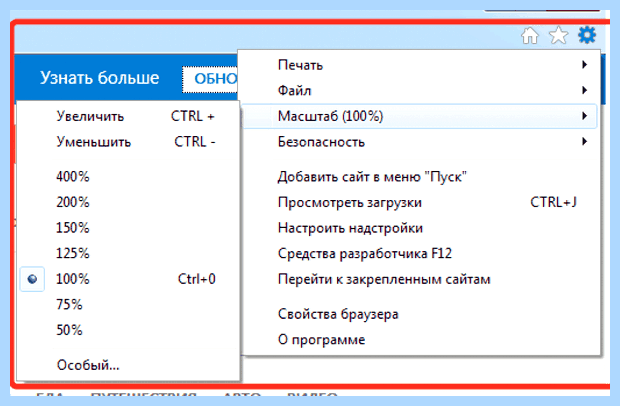Select Просмотреть загрузки
Viewport: 620px width, 406px height.
pos(419,202)
